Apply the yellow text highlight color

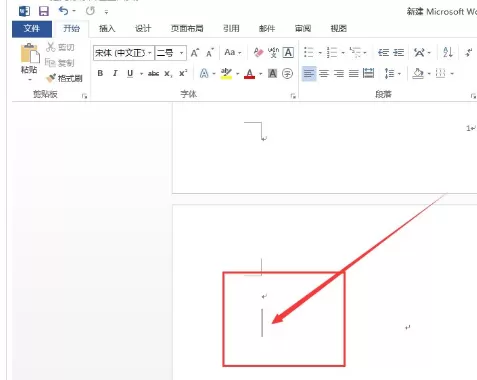(226, 74)
